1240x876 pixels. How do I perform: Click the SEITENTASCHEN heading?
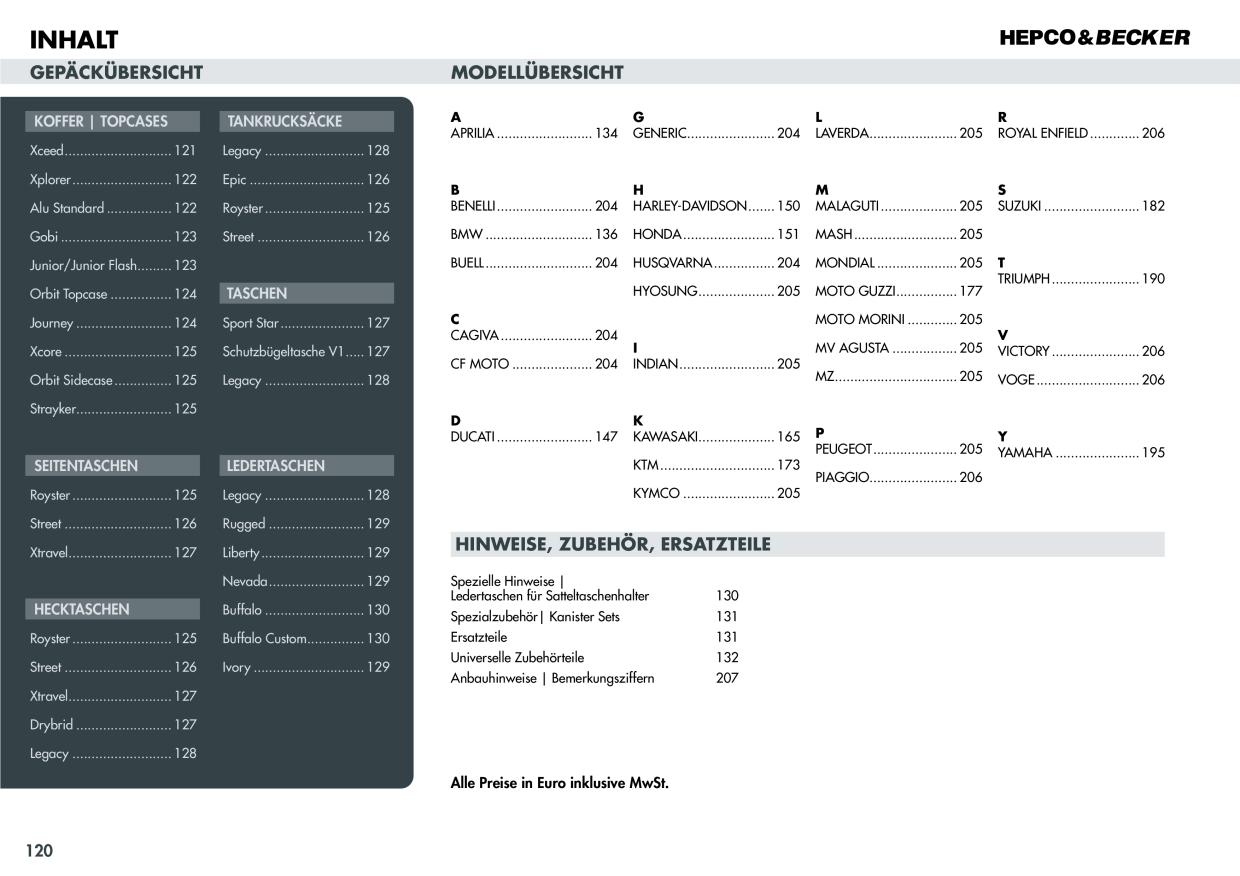tap(112, 466)
